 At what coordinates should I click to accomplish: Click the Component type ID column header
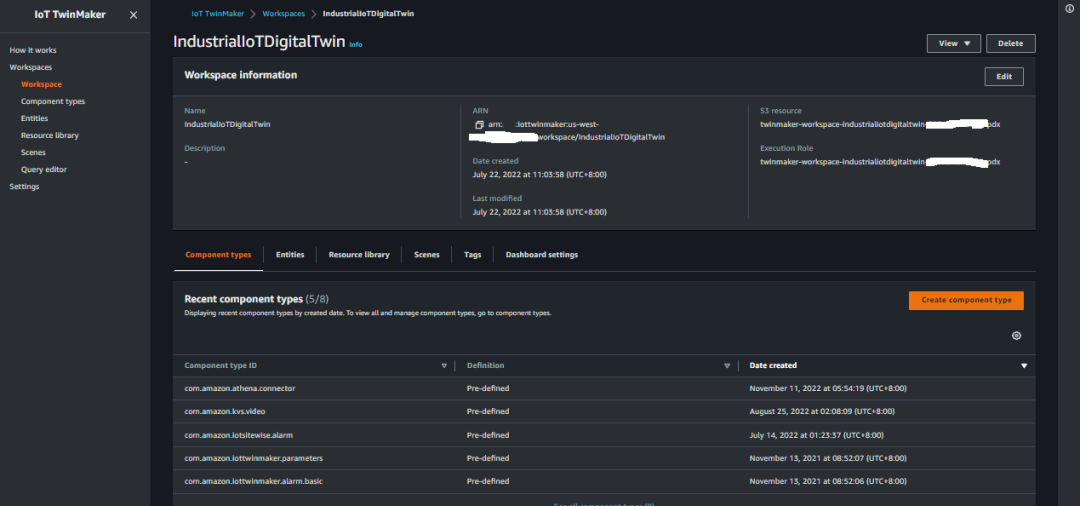(220, 366)
